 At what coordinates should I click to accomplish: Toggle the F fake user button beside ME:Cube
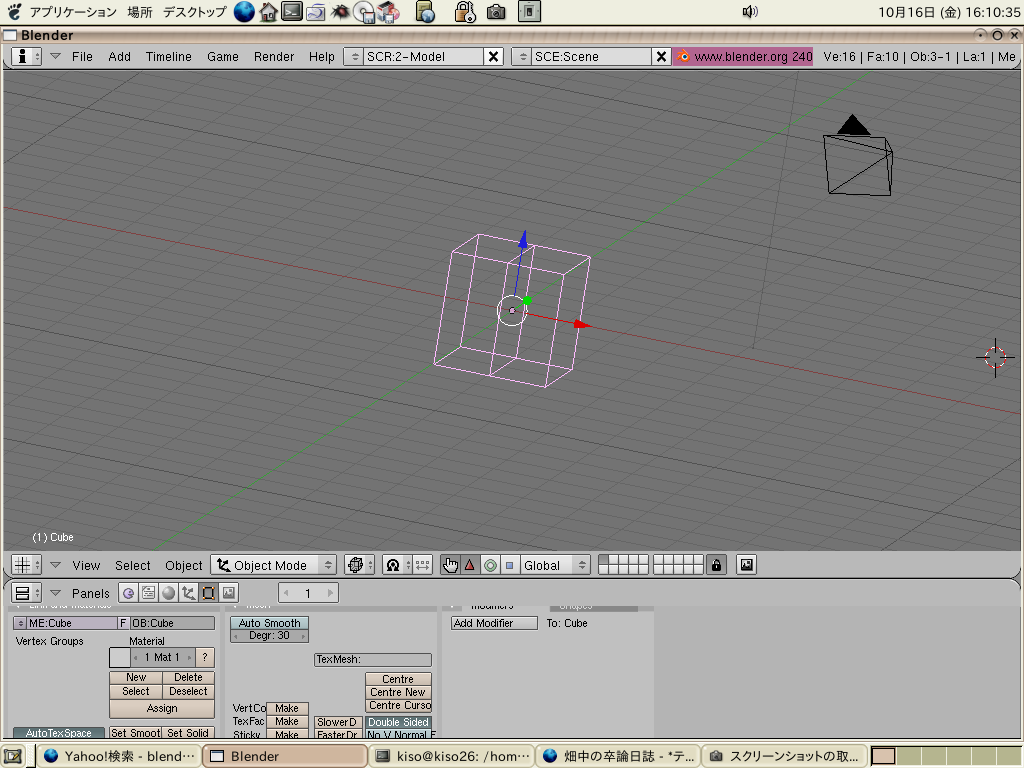click(x=123, y=623)
